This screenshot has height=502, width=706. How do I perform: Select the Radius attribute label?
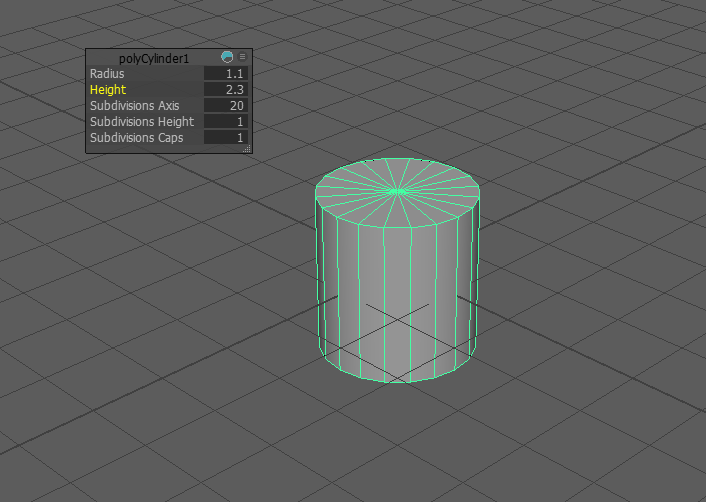point(107,73)
